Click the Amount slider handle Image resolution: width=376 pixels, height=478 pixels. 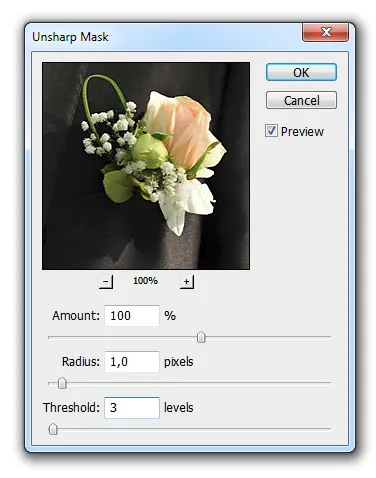point(201,337)
